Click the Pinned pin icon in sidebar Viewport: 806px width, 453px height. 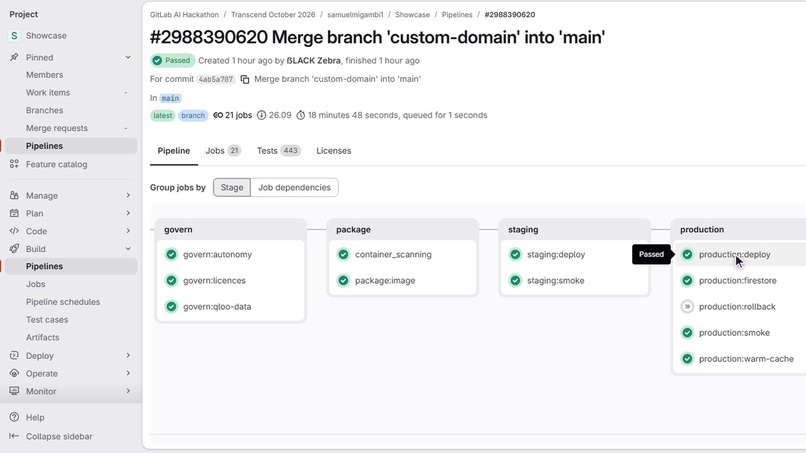click(14, 57)
